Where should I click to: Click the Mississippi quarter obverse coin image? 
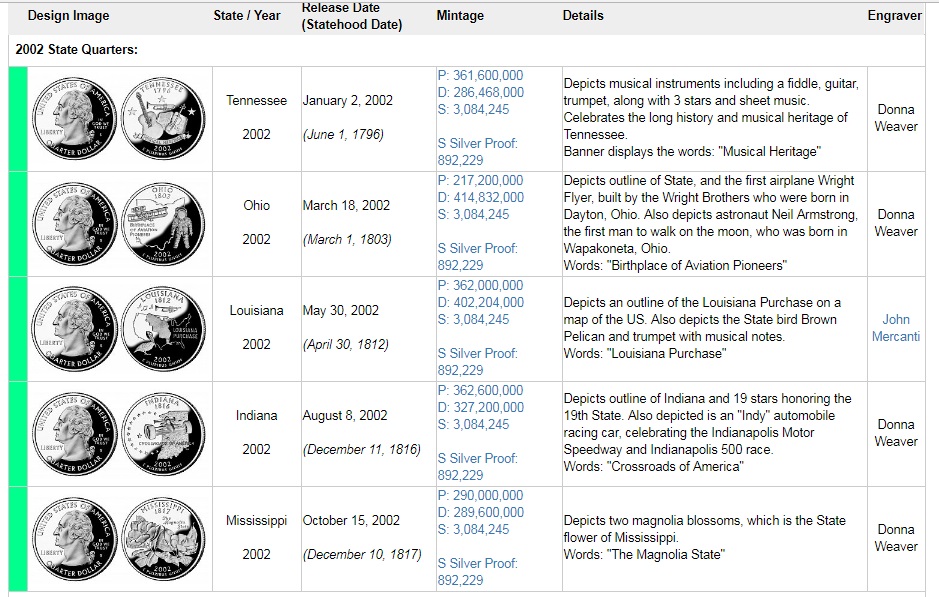[x=74, y=538]
